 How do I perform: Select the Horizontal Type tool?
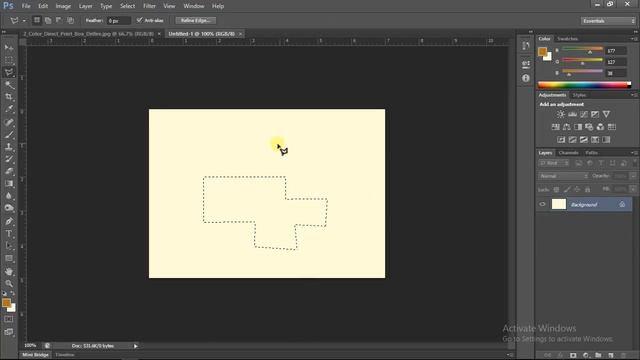9,233
